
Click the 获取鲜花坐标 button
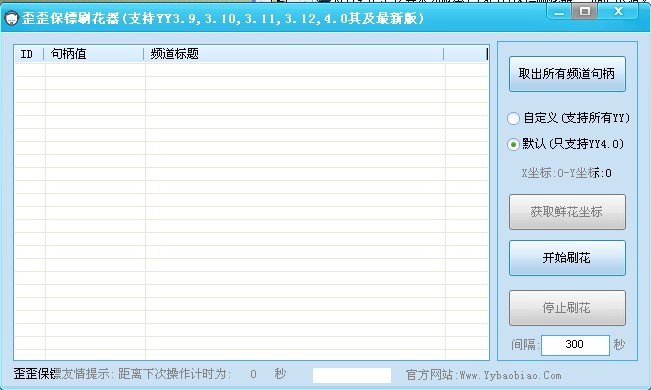tap(567, 212)
